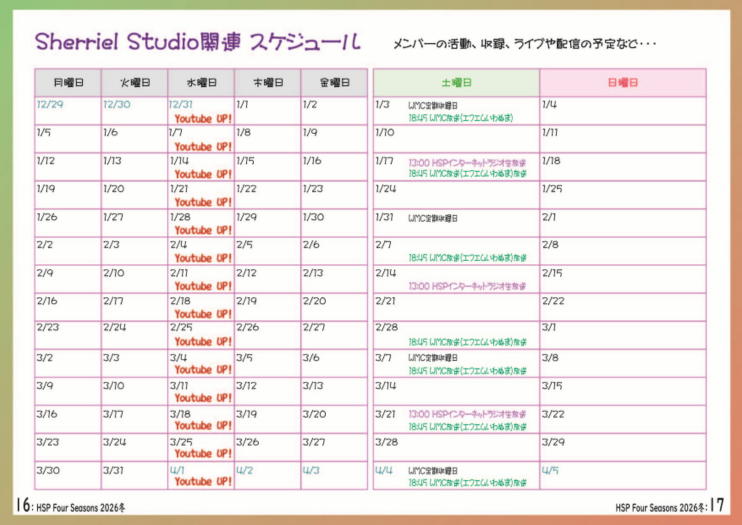742x525 pixels.
Task: Click page number 17 in the footer
Action: point(716,507)
